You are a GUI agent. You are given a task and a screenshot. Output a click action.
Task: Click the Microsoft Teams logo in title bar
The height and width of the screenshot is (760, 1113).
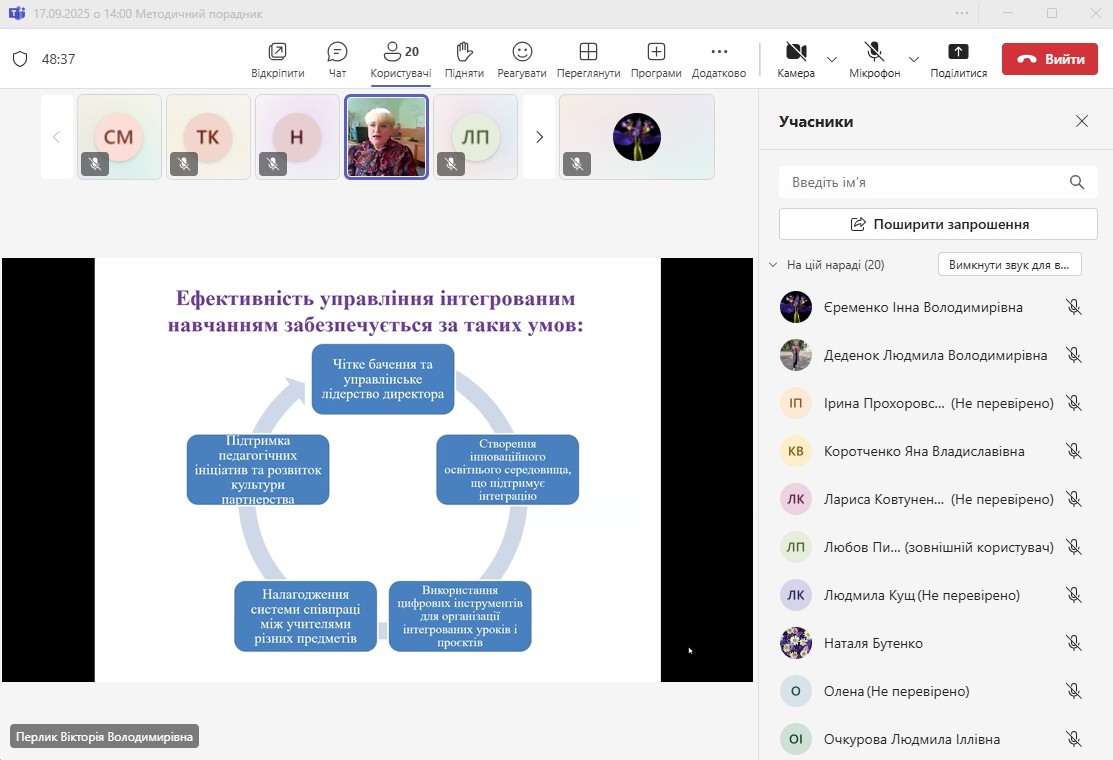pyautogui.click(x=16, y=13)
